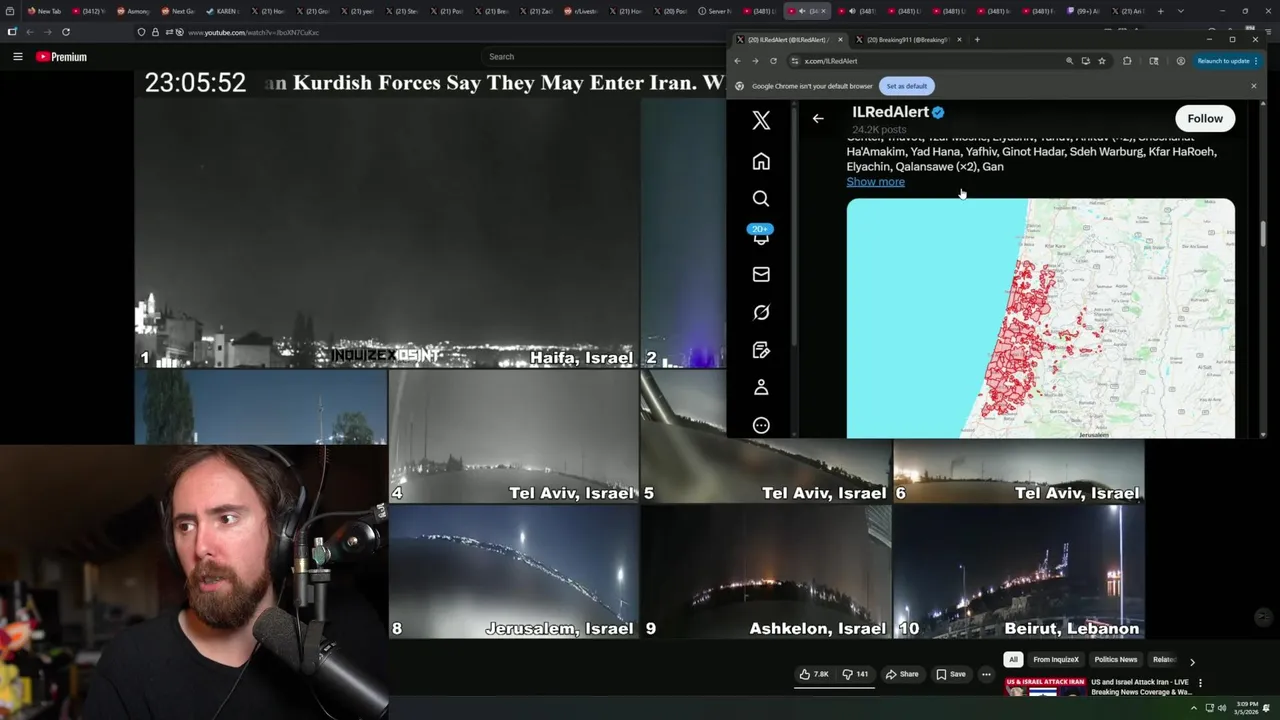Click the Haifa, Israel camera feed
The height and width of the screenshot is (720, 1280).
(x=387, y=233)
